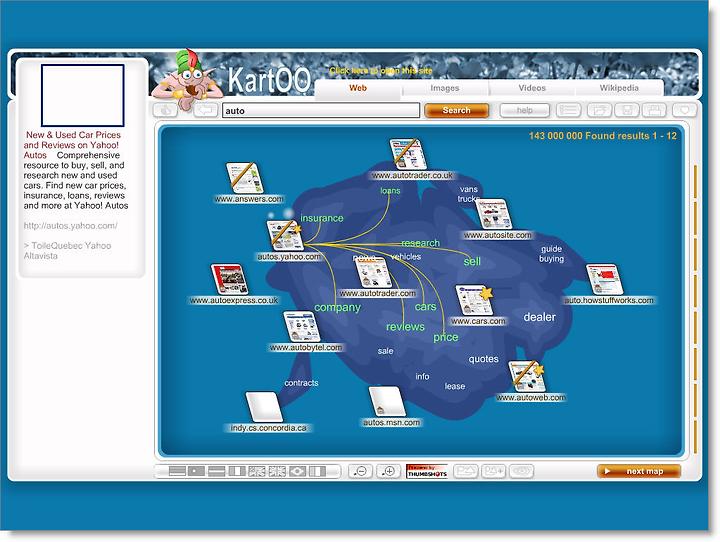
Task: Click the 'company' topic on the map
Action: coord(338,307)
